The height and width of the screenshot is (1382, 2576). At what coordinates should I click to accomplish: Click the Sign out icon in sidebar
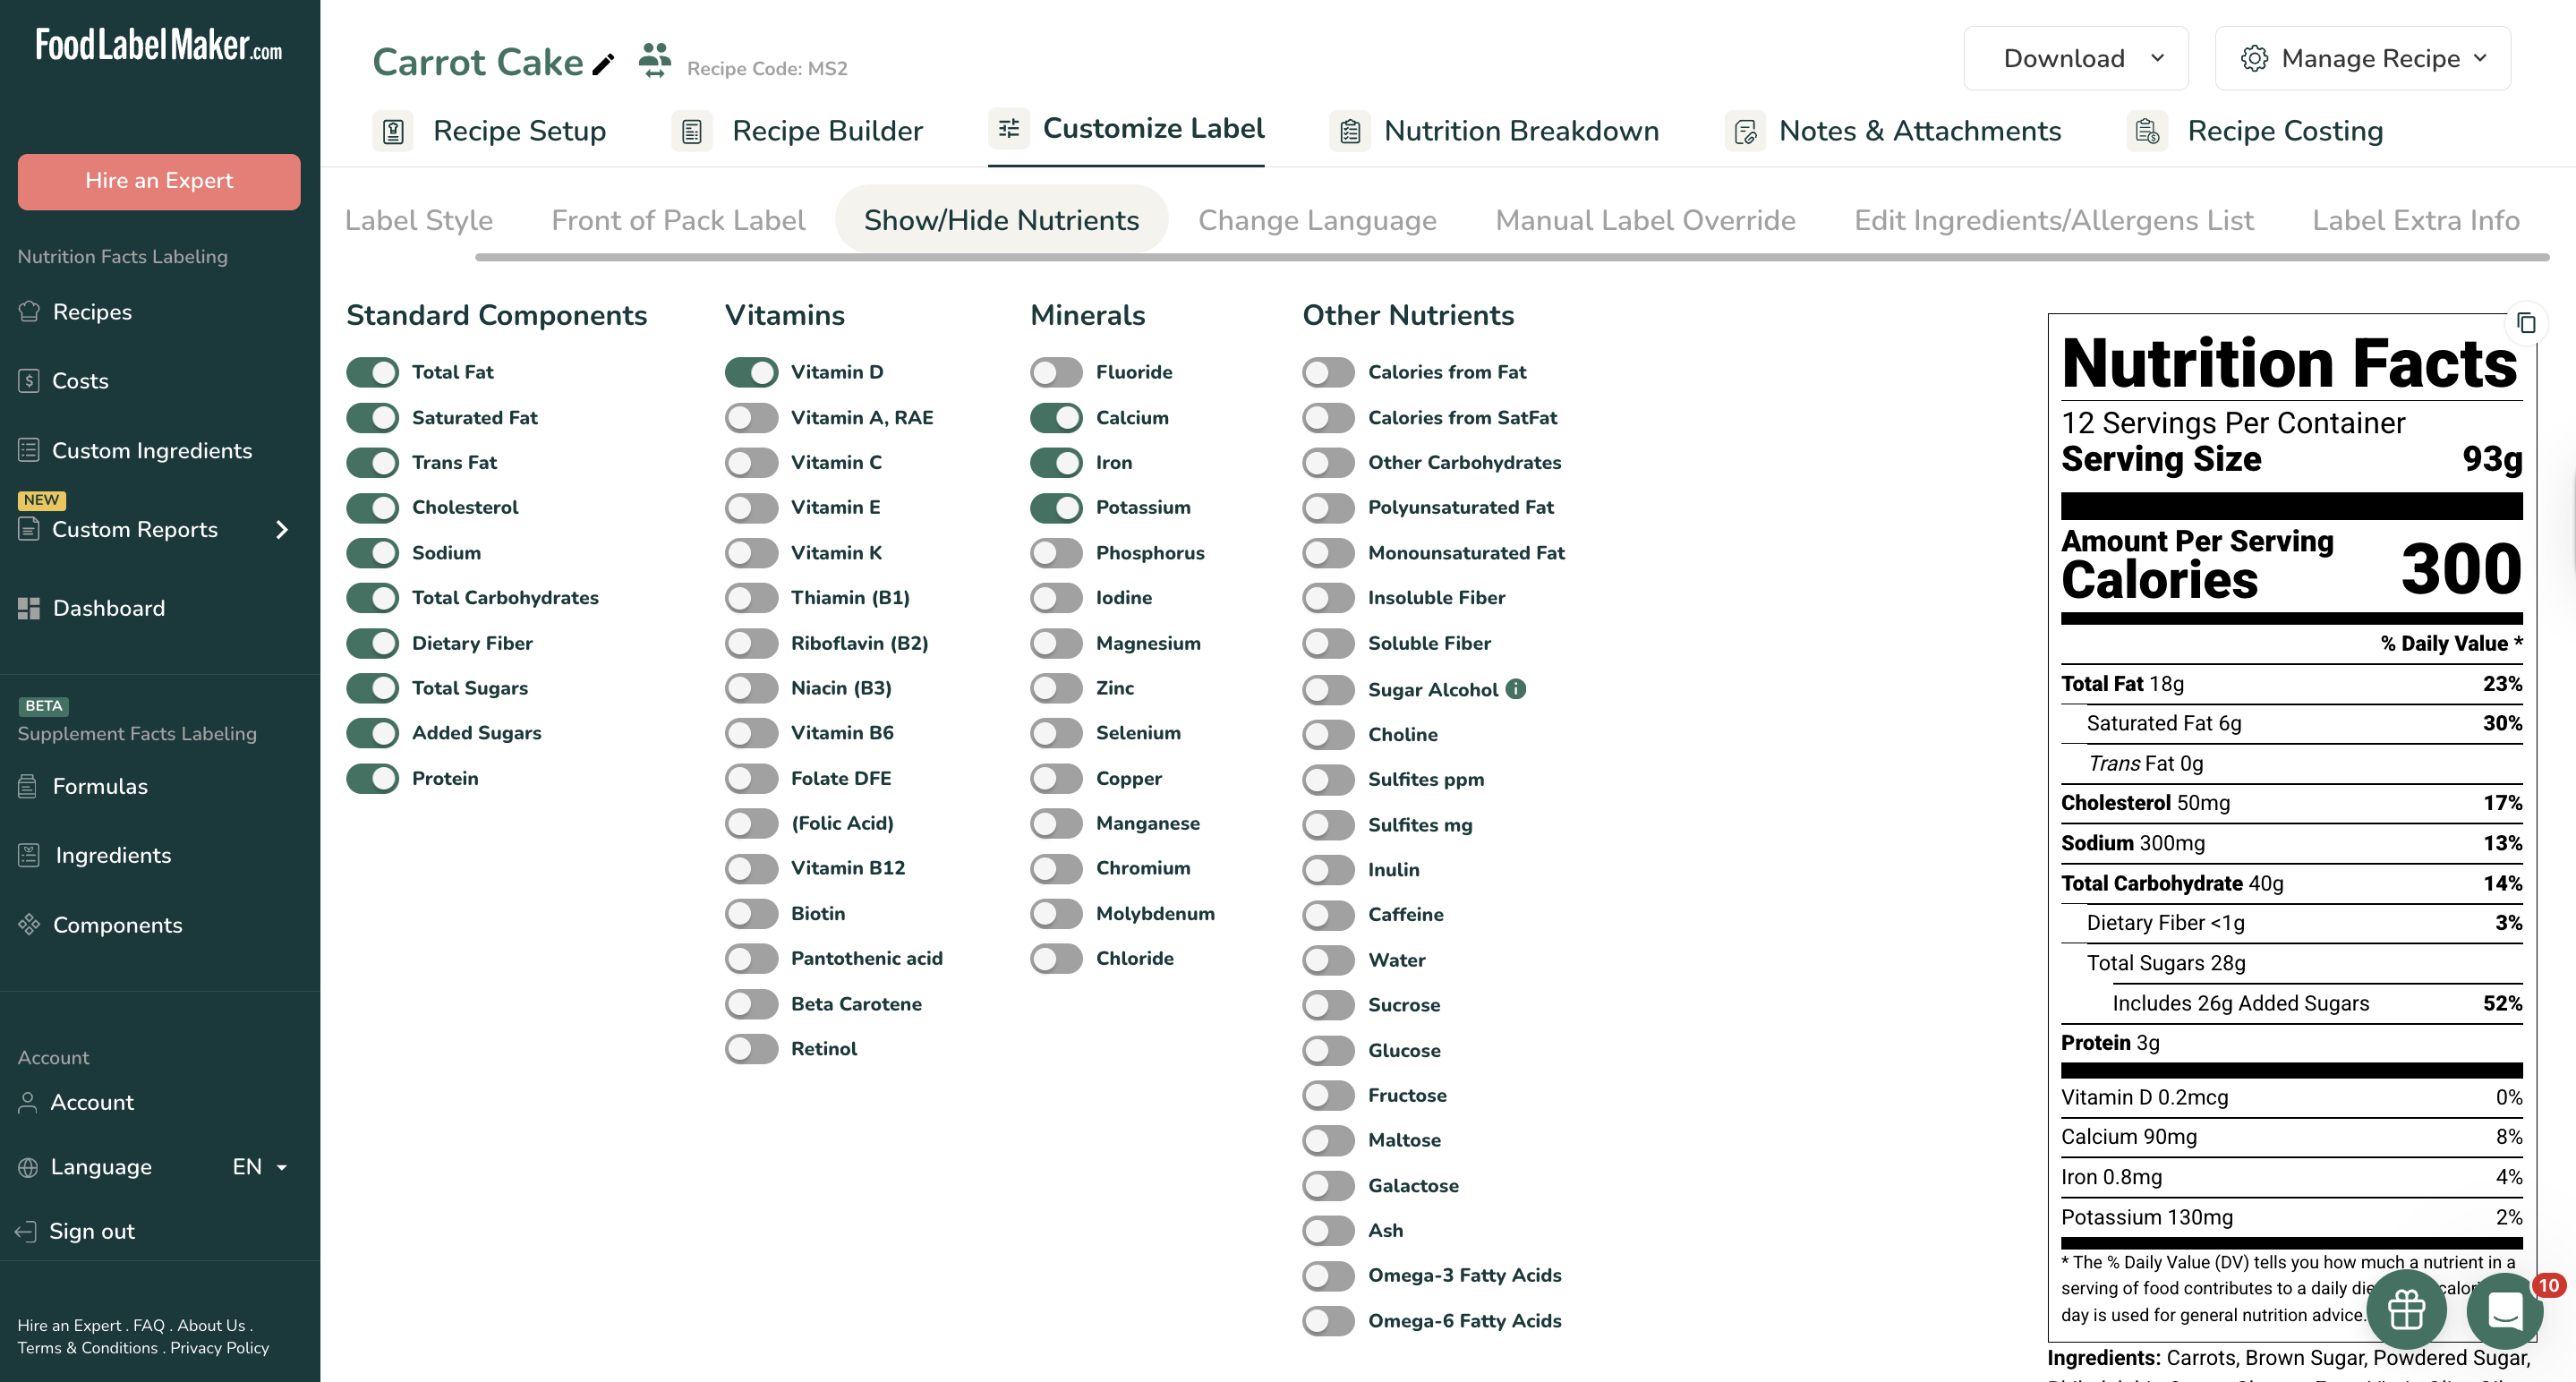tap(27, 1231)
